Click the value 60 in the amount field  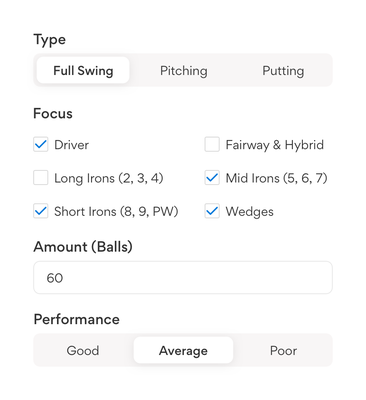55,278
